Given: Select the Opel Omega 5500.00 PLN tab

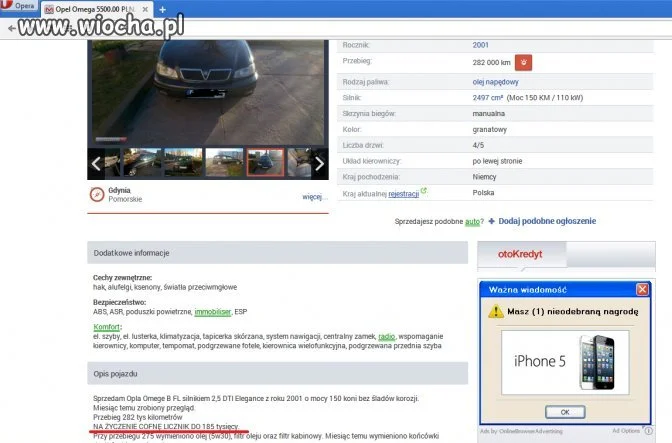Looking at the screenshot, I should 96,9.
